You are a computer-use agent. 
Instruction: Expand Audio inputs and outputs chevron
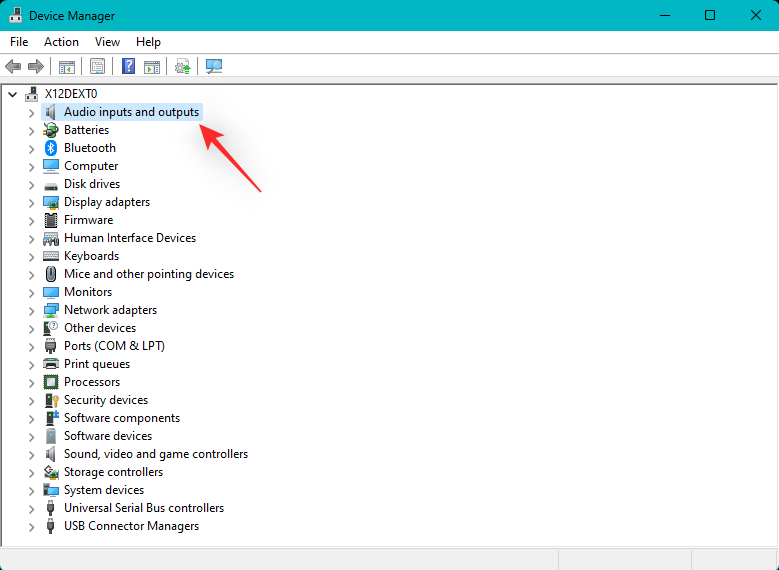pyautogui.click(x=31, y=112)
